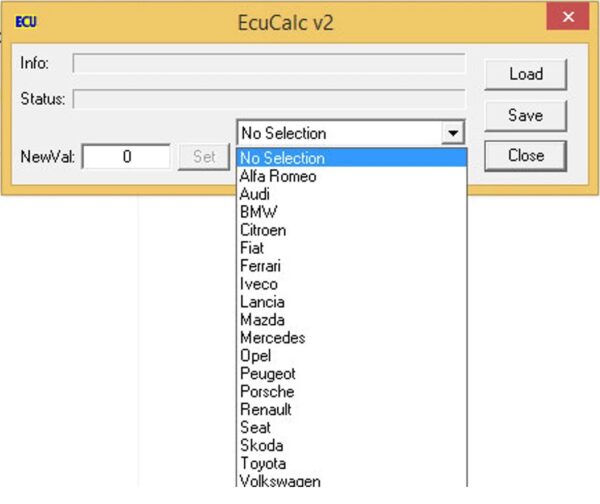Choose highlighted No Selection in the list
600x504 pixels.
coord(352,158)
